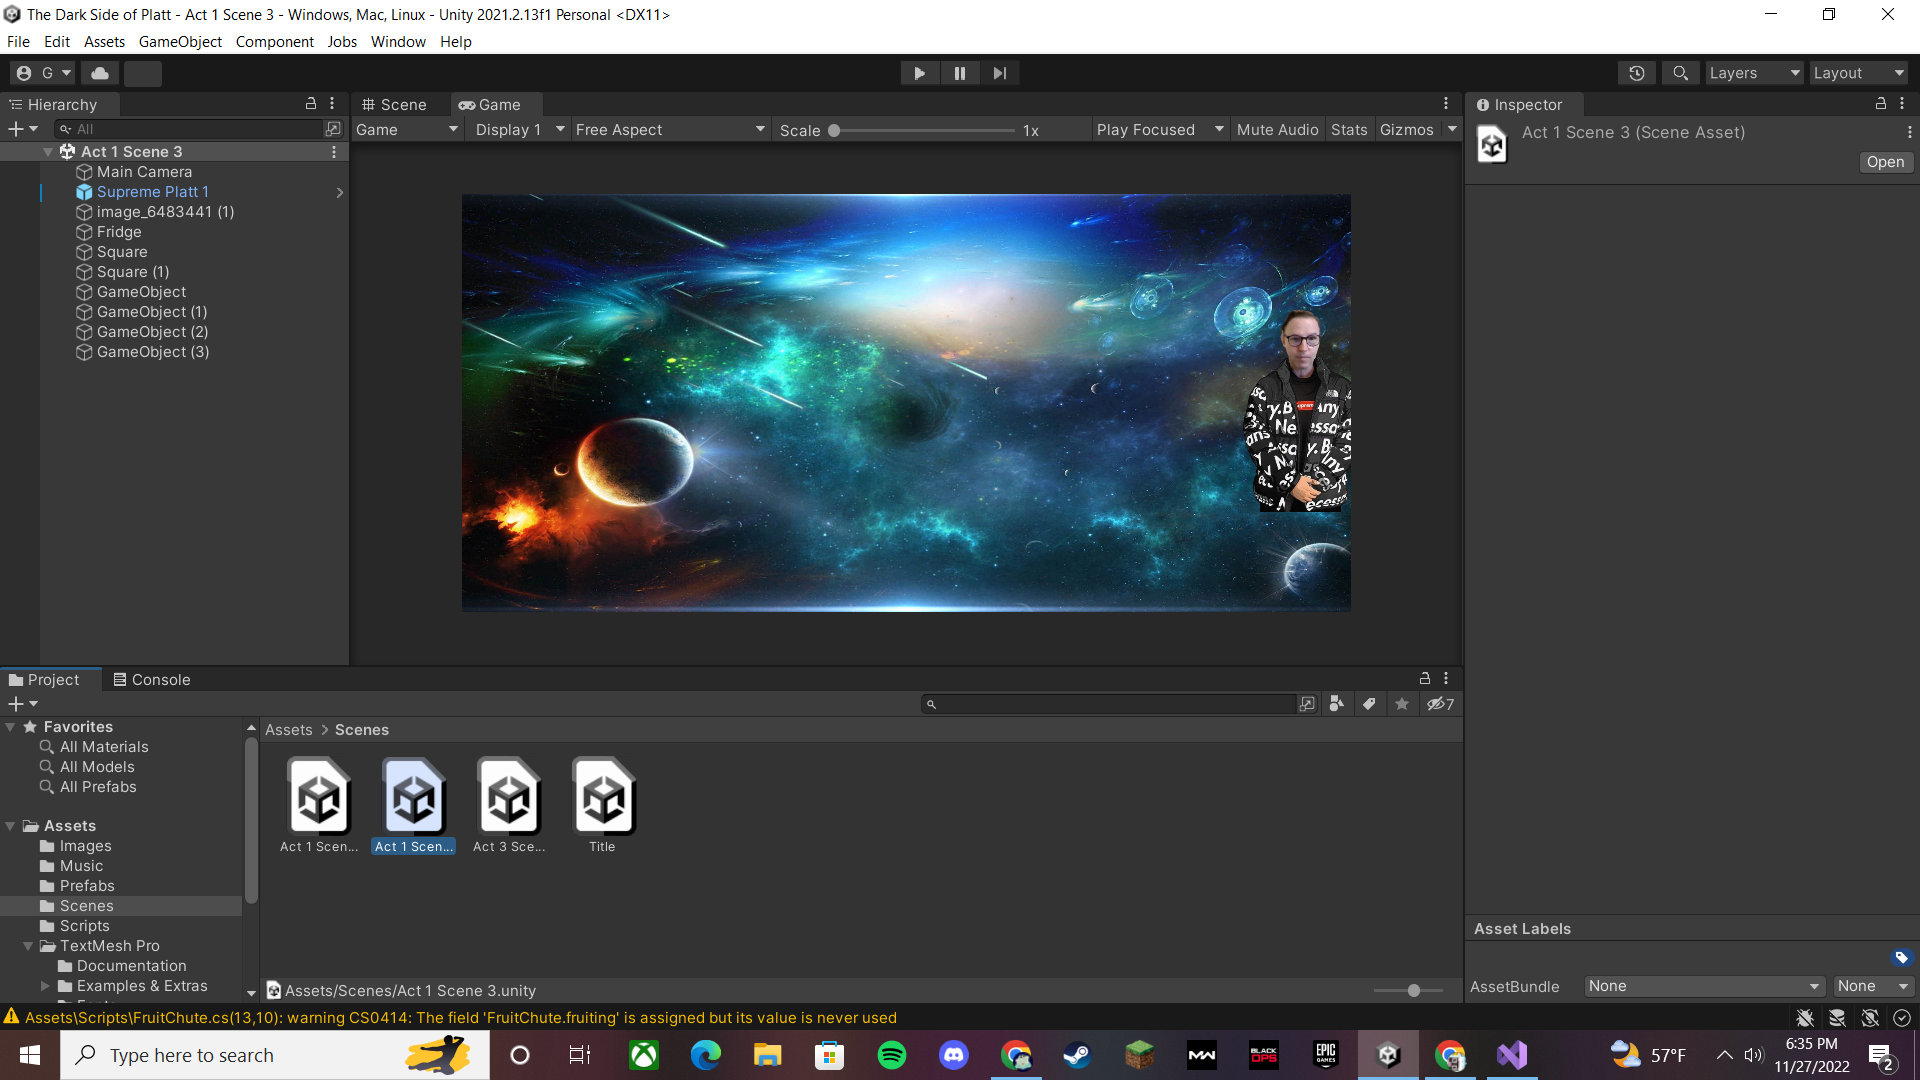The image size is (1920, 1080).
Task: Click the Play button in toolbar
Action: (x=919, y=73)
